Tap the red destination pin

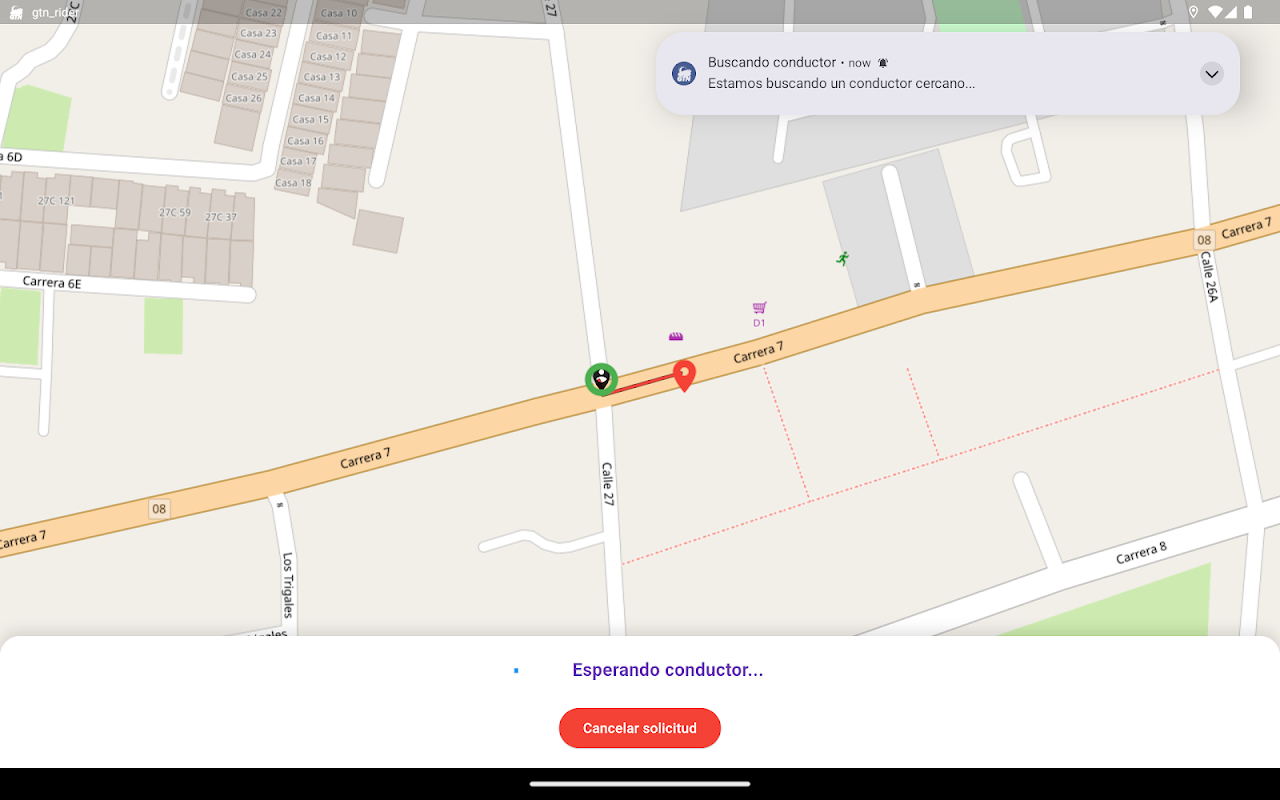click(684, 375)
